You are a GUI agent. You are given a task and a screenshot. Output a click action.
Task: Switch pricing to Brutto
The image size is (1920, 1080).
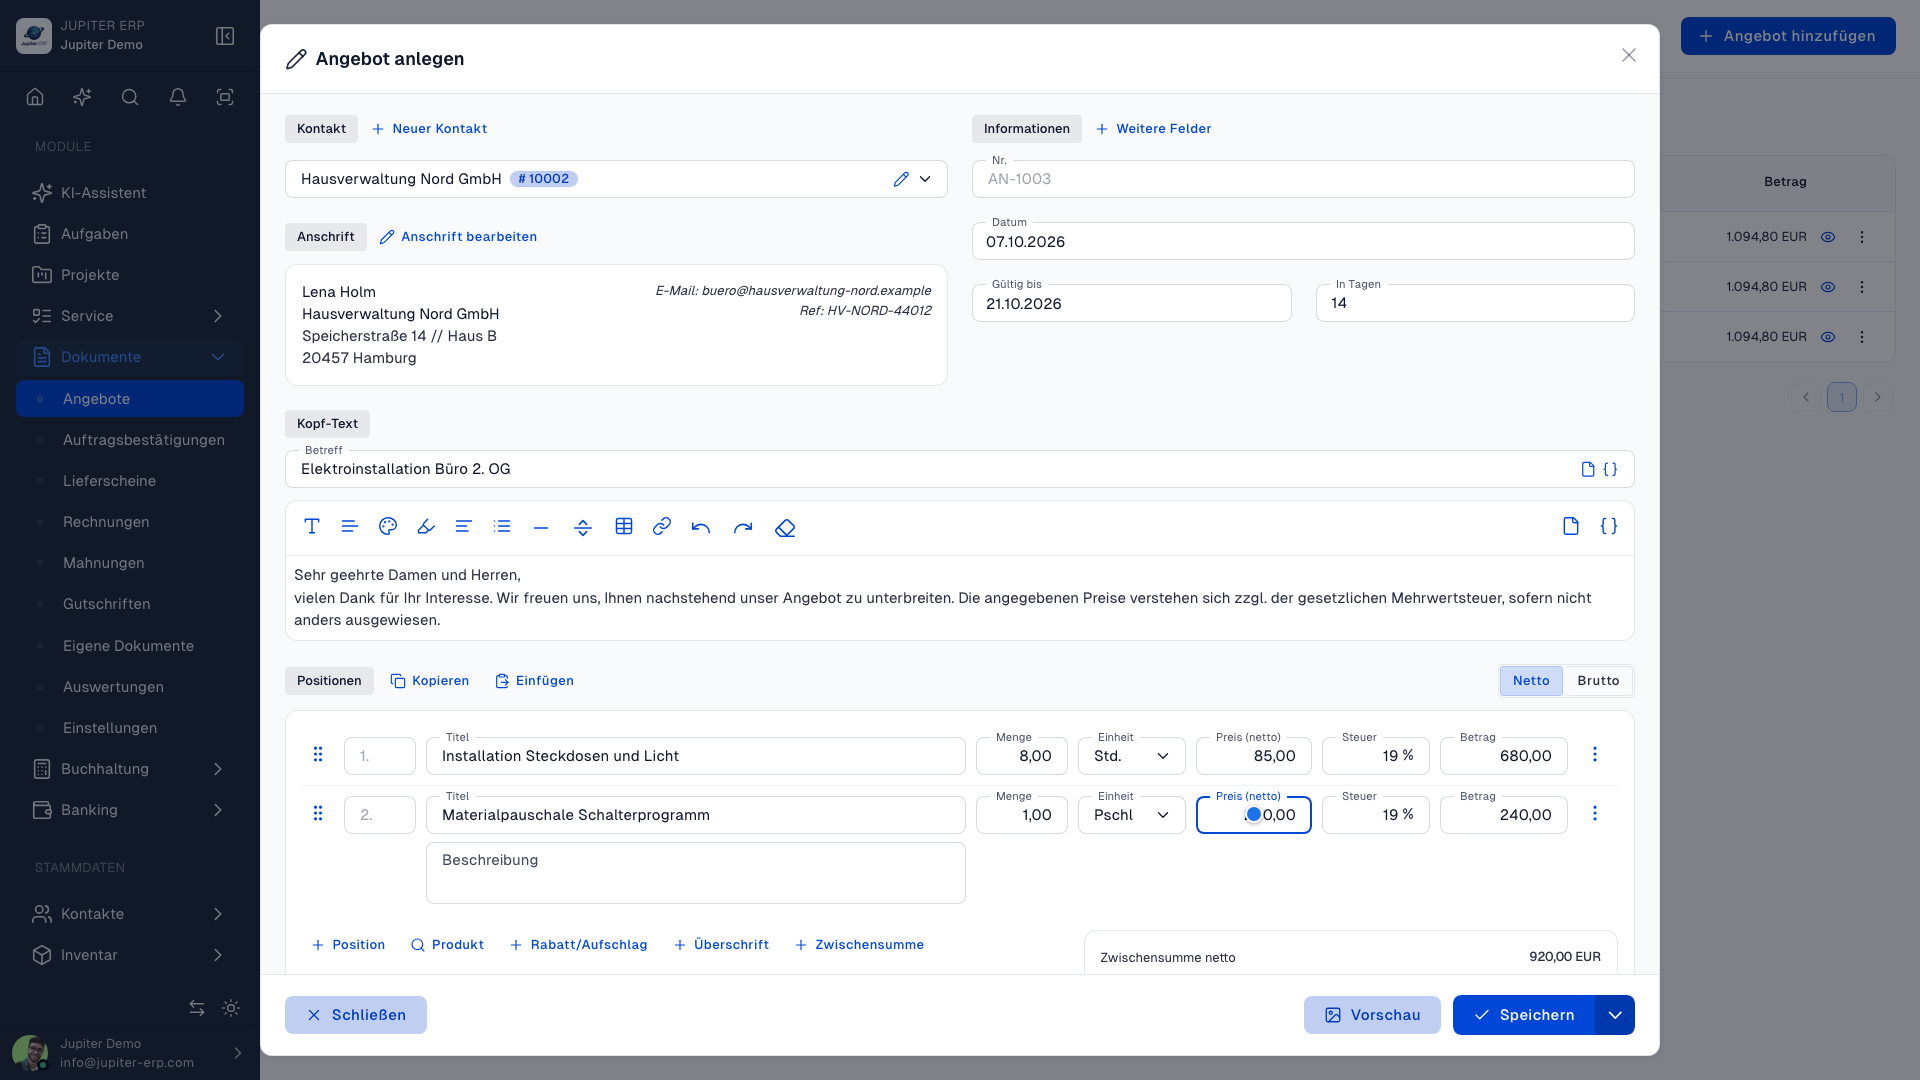[1598, 680]
